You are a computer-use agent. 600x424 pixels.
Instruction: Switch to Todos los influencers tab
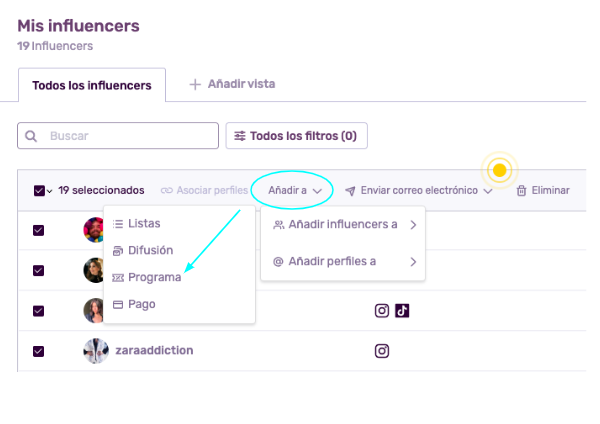coord(92,85)
